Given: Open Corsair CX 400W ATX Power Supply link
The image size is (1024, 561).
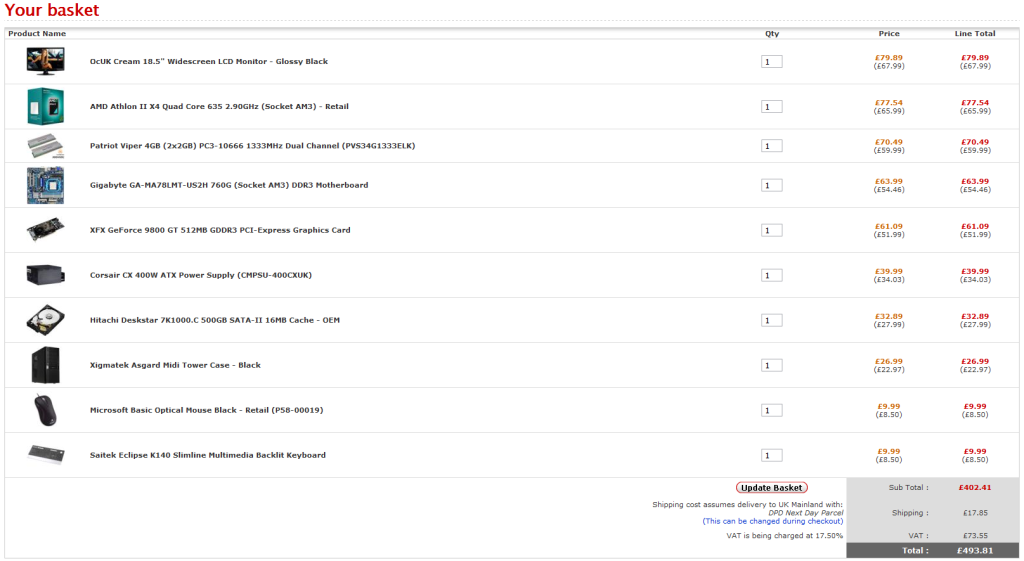Looking at the screenshot, I should (x=200, y=275).
